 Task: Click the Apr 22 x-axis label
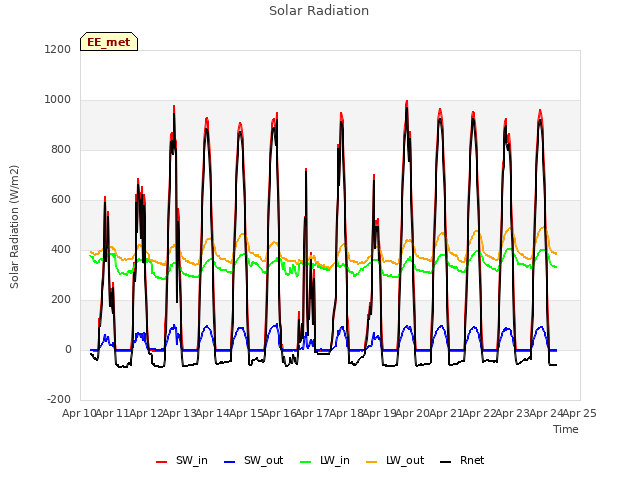479,413
